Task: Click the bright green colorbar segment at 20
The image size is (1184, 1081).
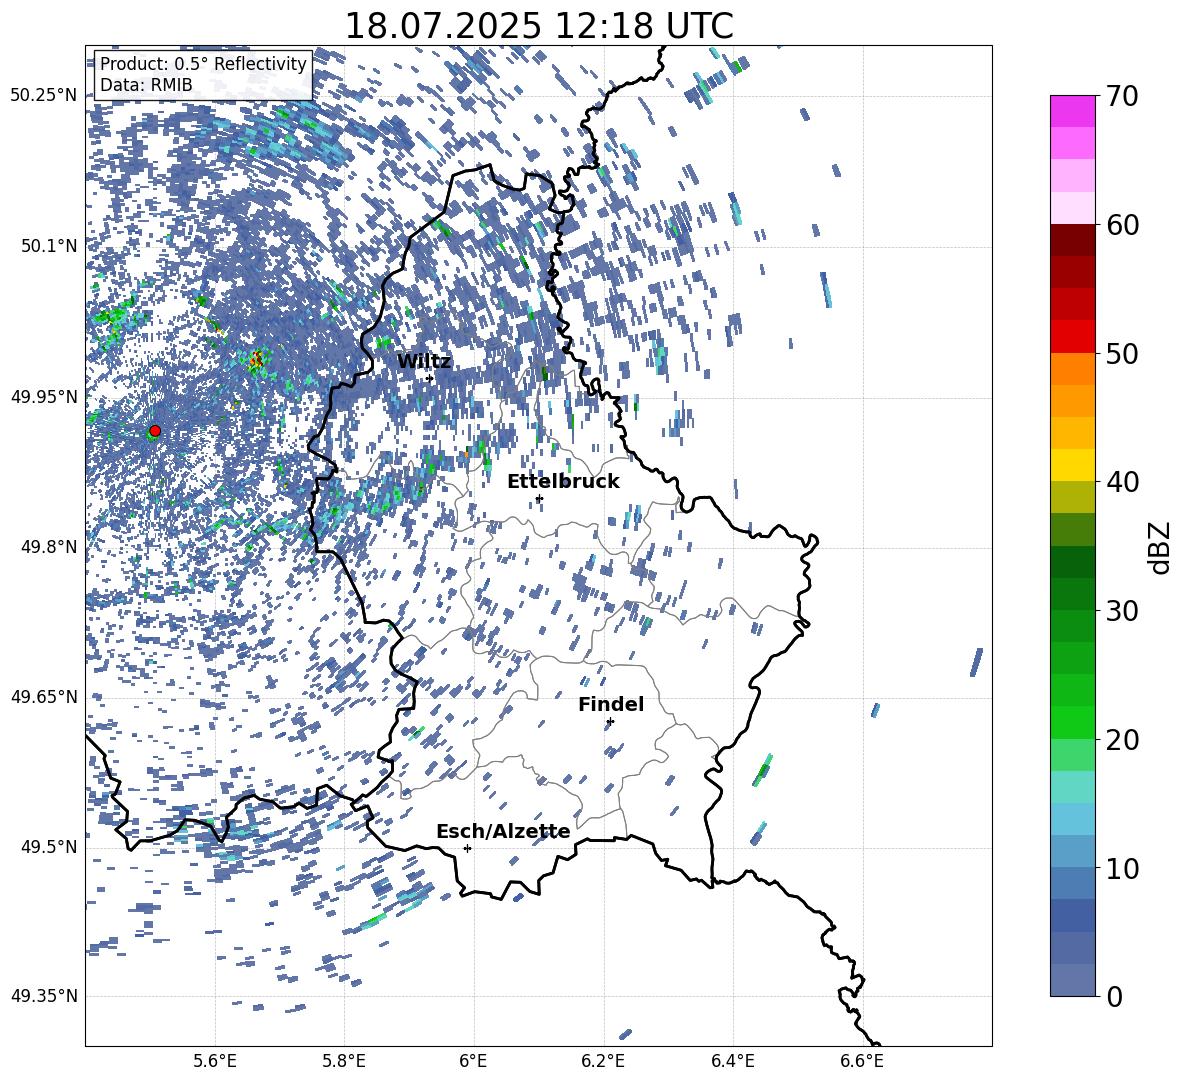Action: point(1073,722)
